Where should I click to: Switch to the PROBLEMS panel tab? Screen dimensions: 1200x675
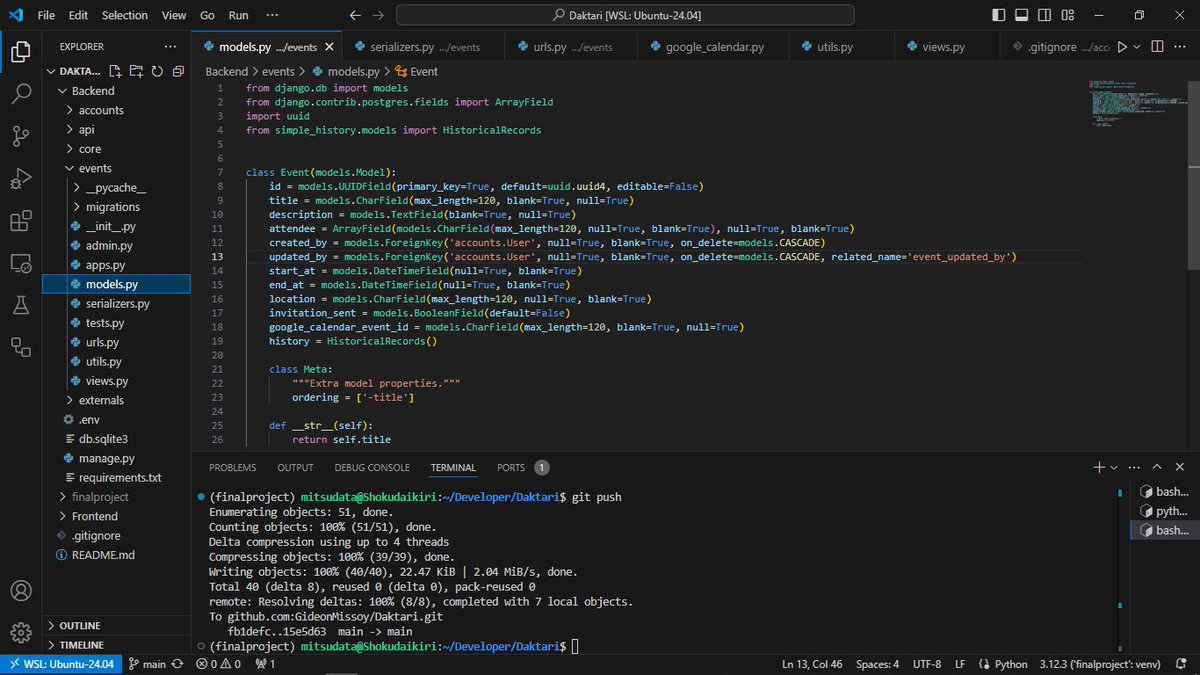pyautogui.click(x=232, y=468)
